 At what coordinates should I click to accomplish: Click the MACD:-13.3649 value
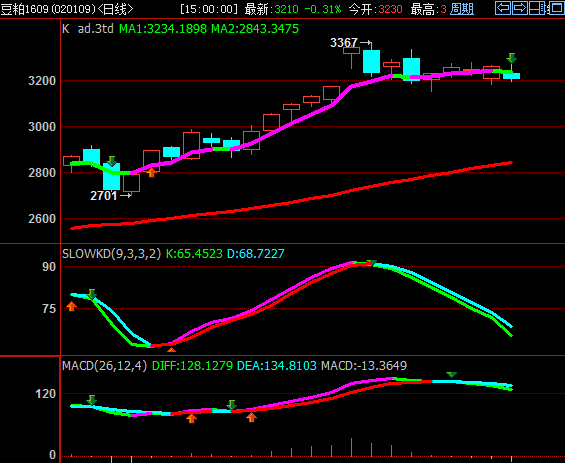click(364, 366)
